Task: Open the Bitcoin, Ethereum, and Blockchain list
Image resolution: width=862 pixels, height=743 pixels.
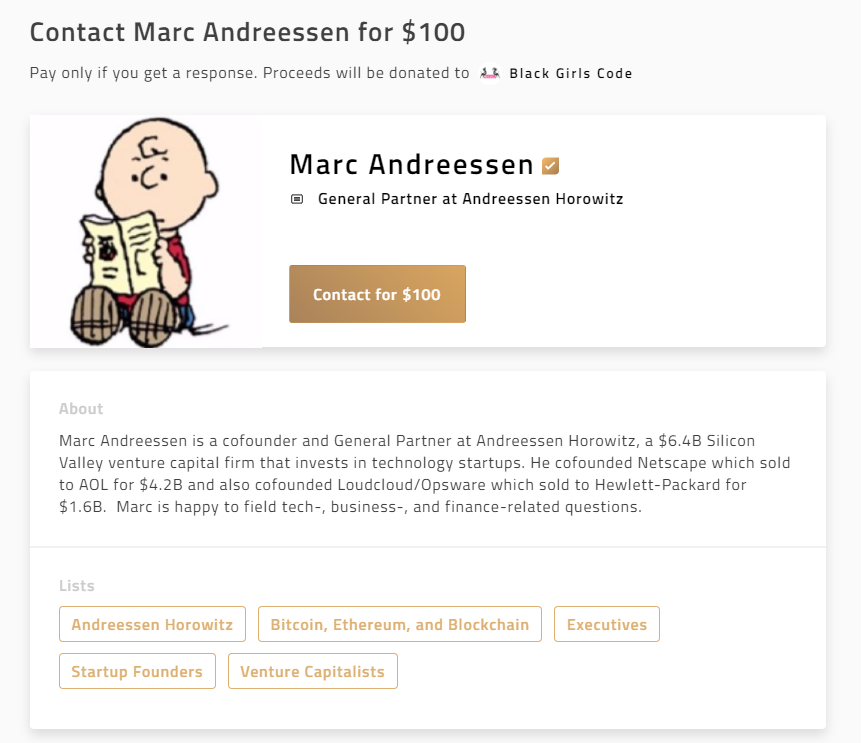Action: click(400, 624)
